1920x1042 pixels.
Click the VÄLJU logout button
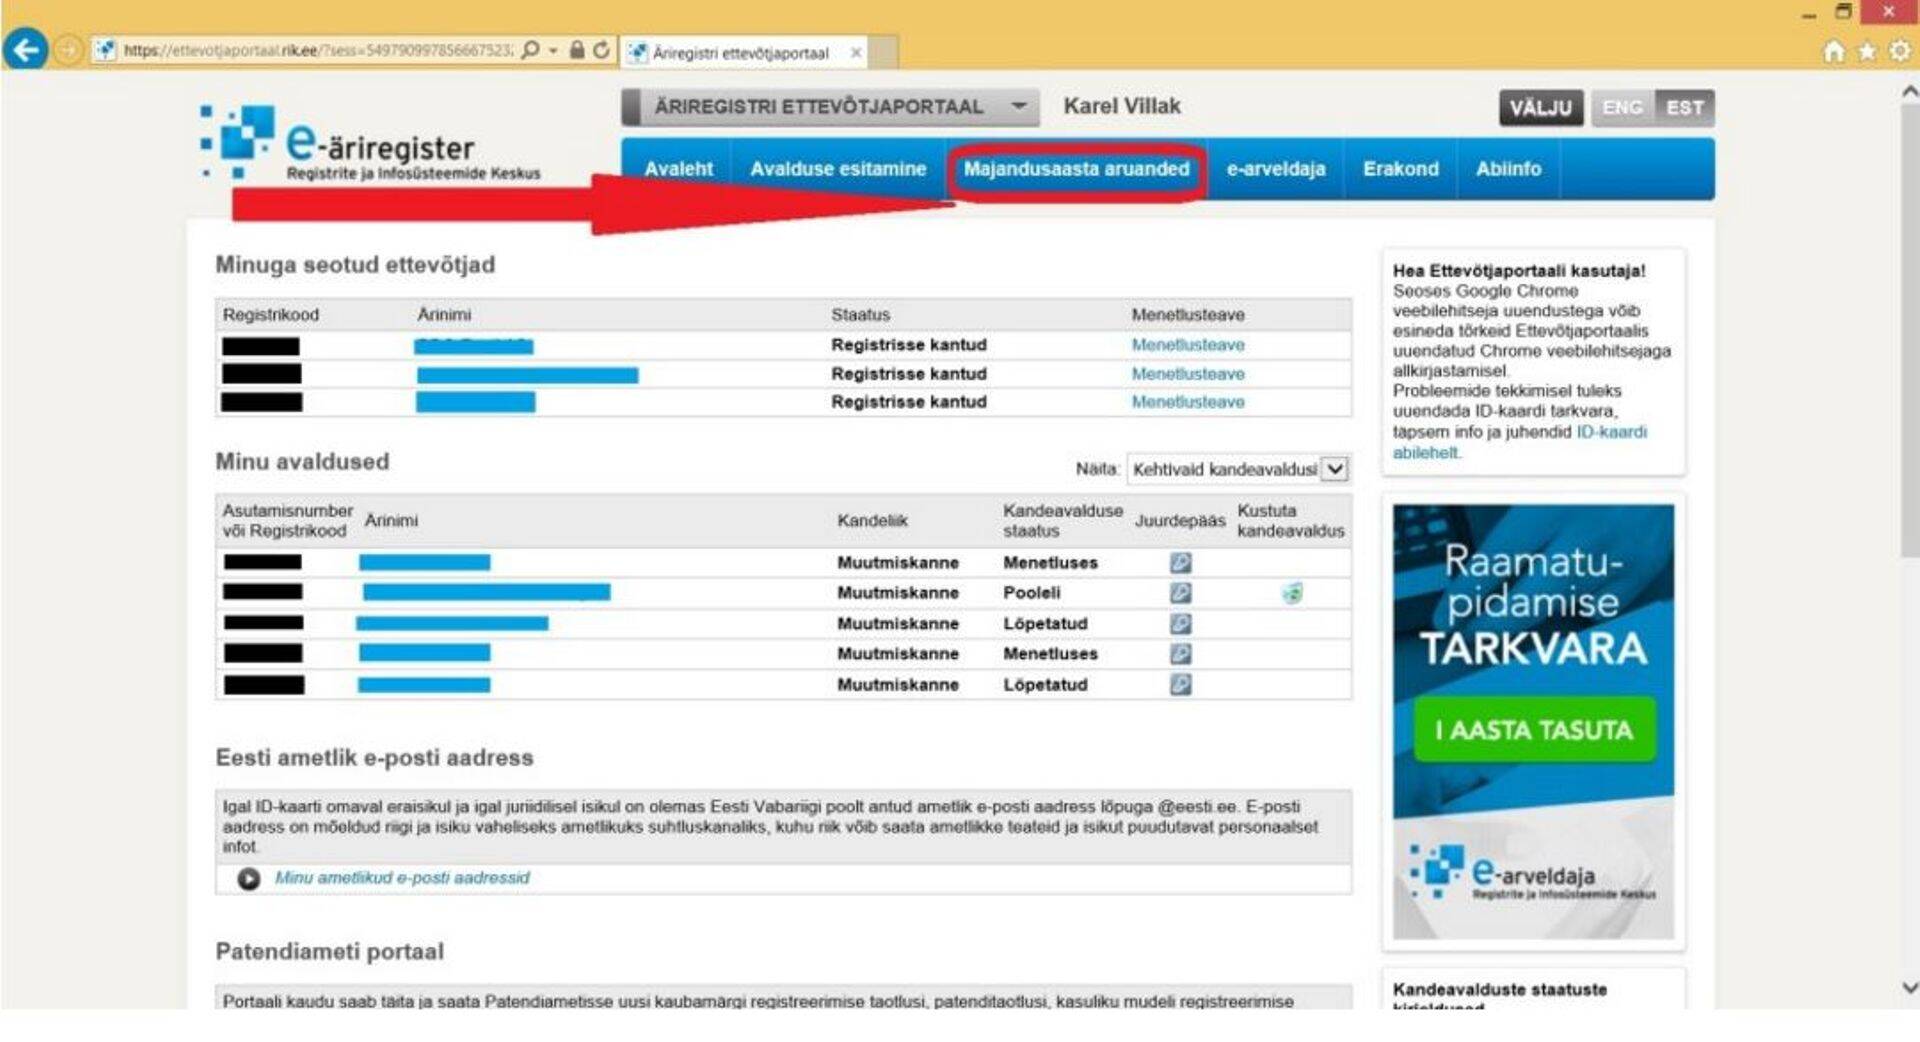1540,108
